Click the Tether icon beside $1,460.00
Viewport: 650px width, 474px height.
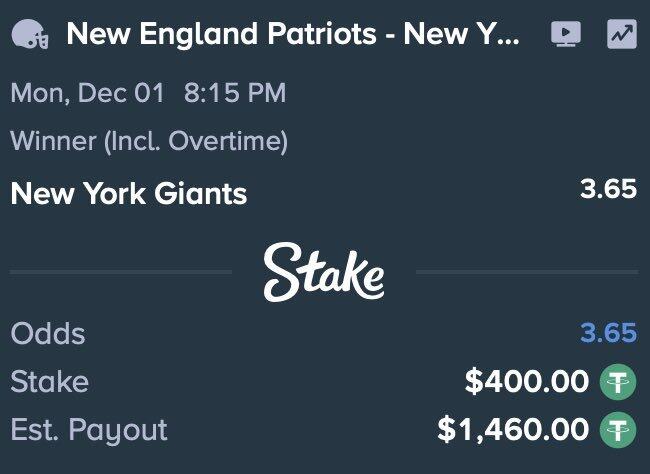pos(617,430)
